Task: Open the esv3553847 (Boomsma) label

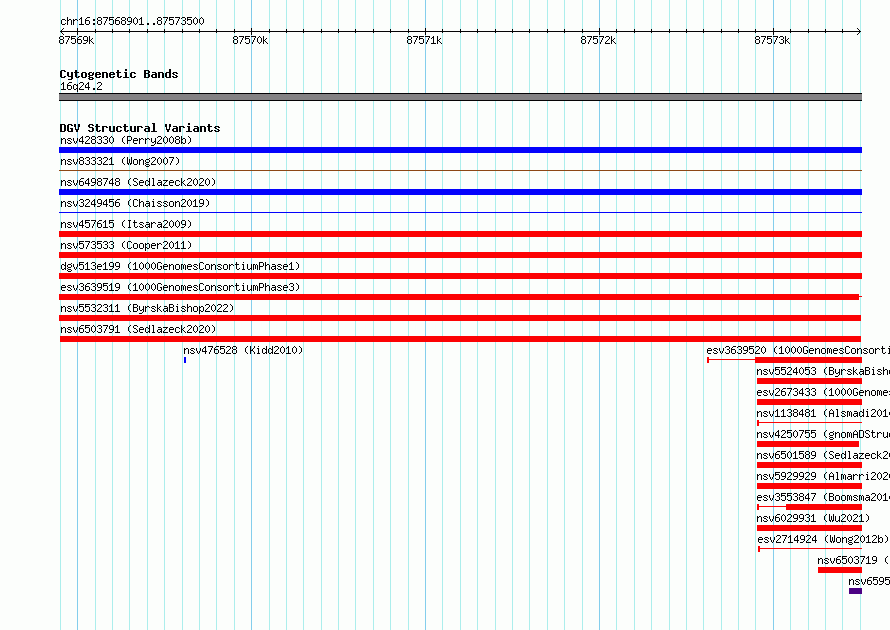Action: tap(823, 497)
